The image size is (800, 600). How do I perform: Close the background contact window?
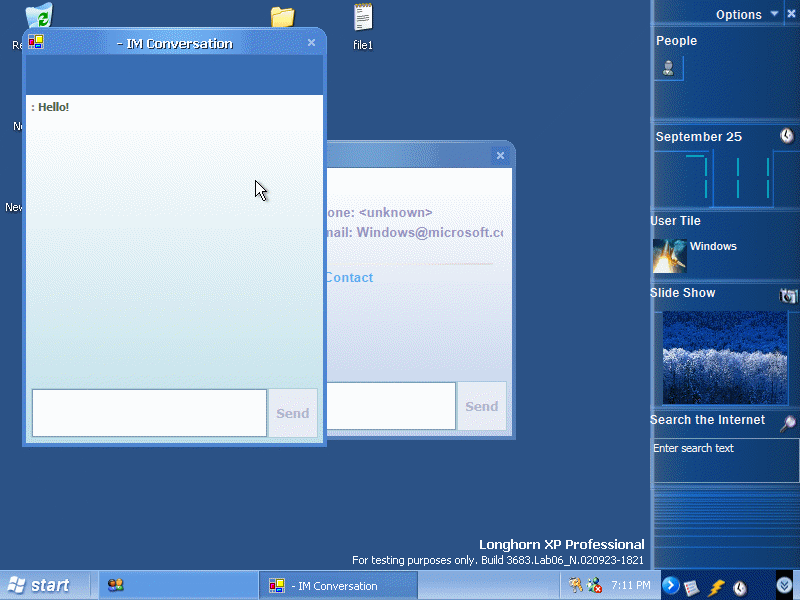500,156
